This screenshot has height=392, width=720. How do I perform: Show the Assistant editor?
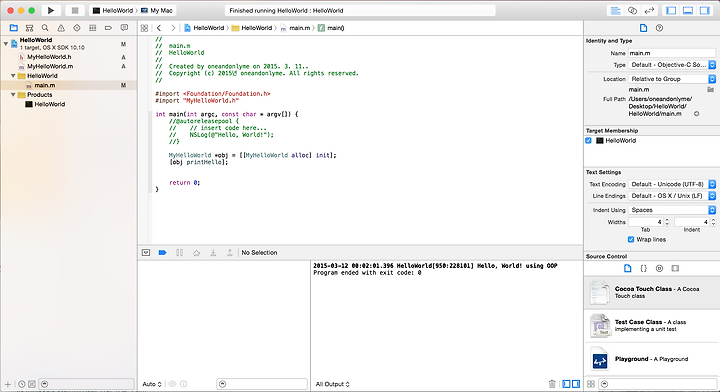point(632,11)
